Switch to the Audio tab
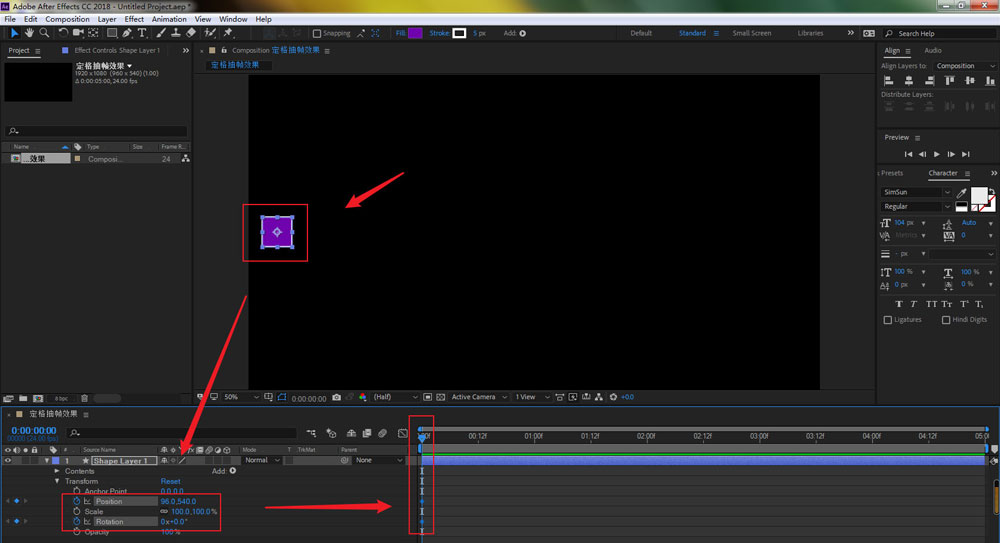This screenshot has width=1000, height=543. pos(932,50)
